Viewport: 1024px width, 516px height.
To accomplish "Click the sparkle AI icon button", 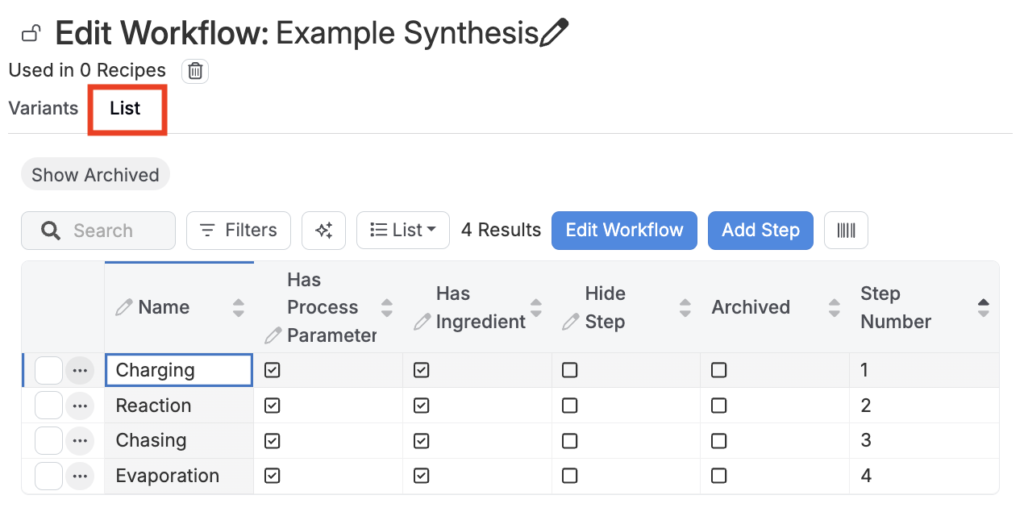I will (x=323, y=230).
